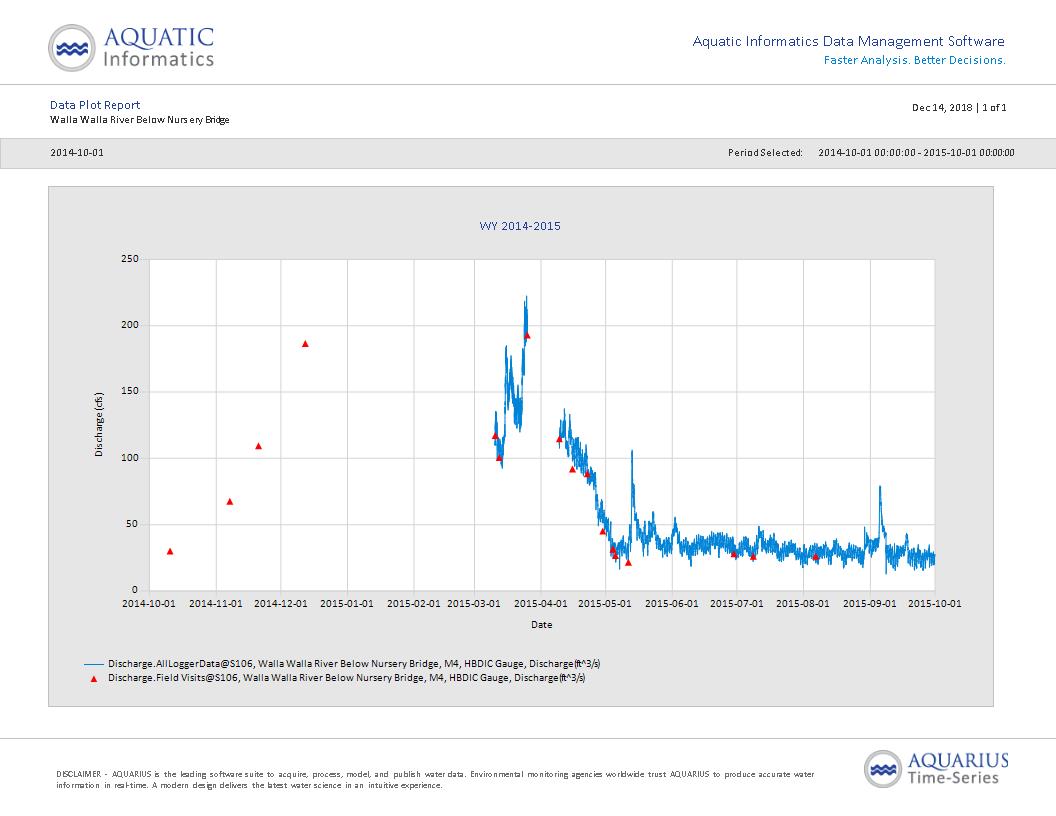Image resolution: width=1056 pixels, height=816 pixels.
Task: Click 'Walla Walla River Below Nursery Bridge' subtitle
Action: coord(139,120)
